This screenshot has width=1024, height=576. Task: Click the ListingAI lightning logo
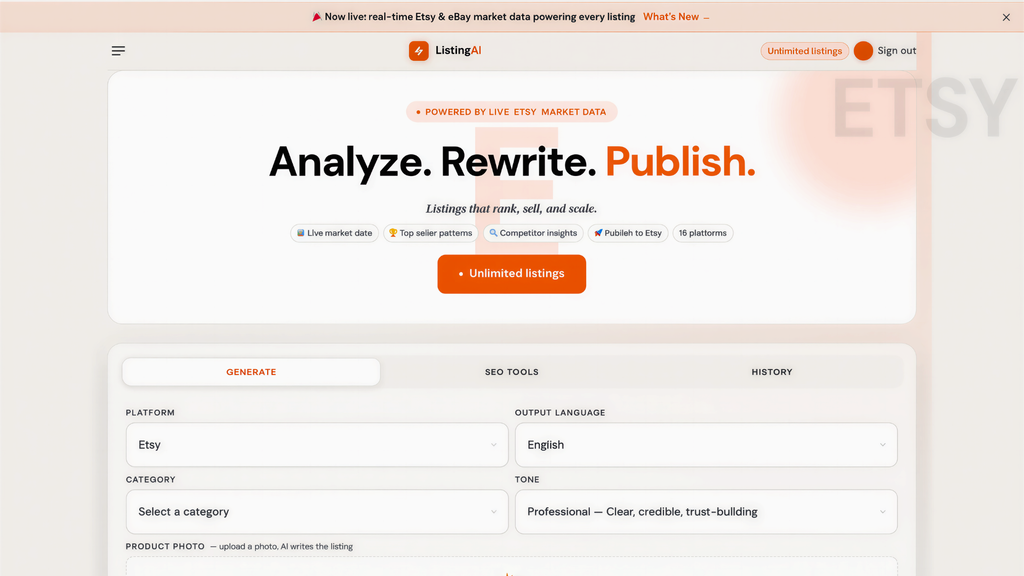[419, 50]
